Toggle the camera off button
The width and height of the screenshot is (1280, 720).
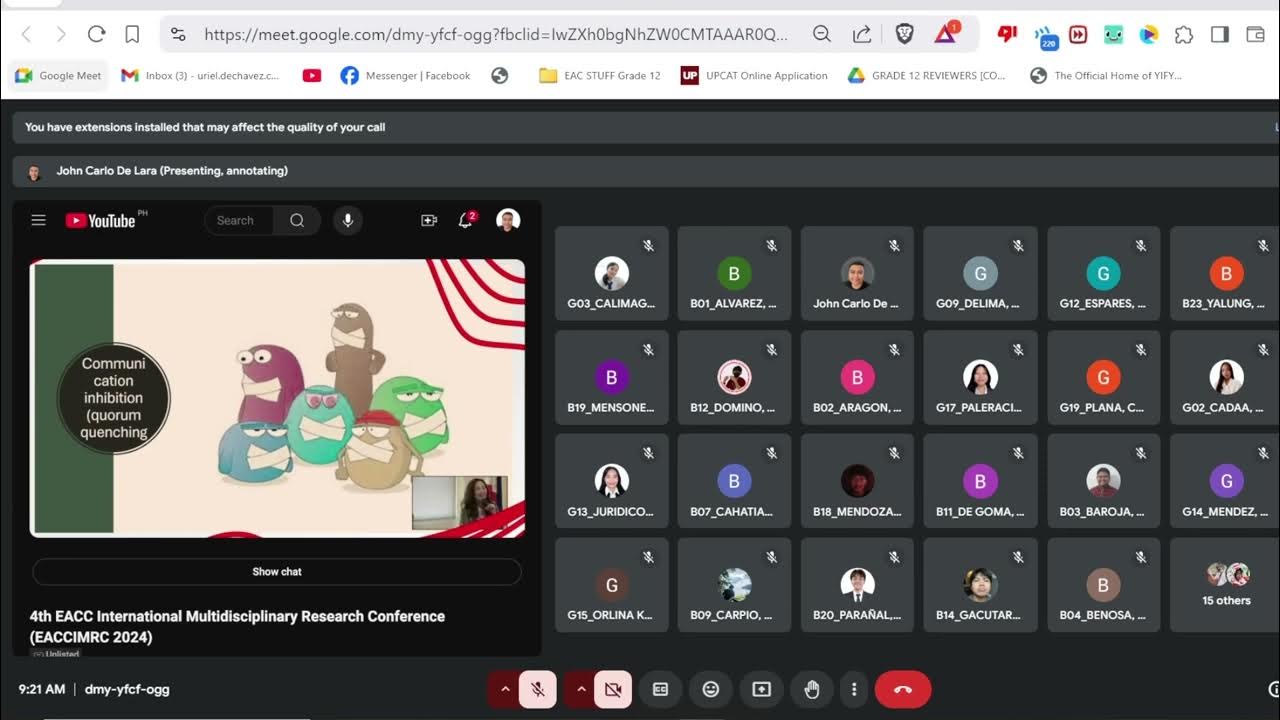(x=613, y=689)
